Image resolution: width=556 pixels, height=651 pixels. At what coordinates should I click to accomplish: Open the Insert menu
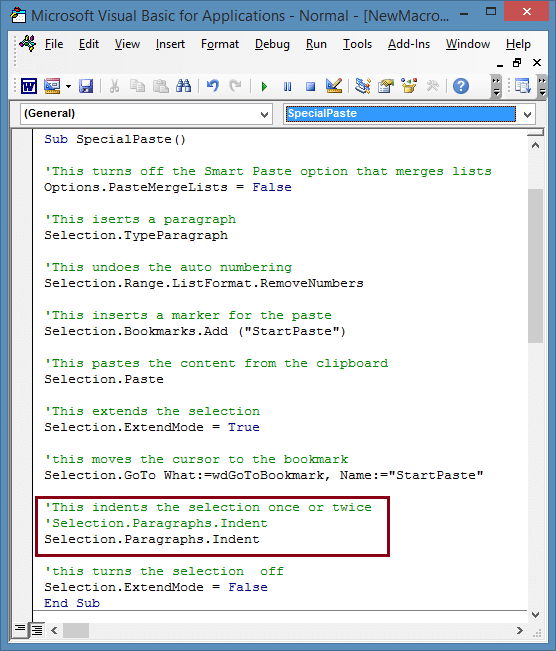170,44
